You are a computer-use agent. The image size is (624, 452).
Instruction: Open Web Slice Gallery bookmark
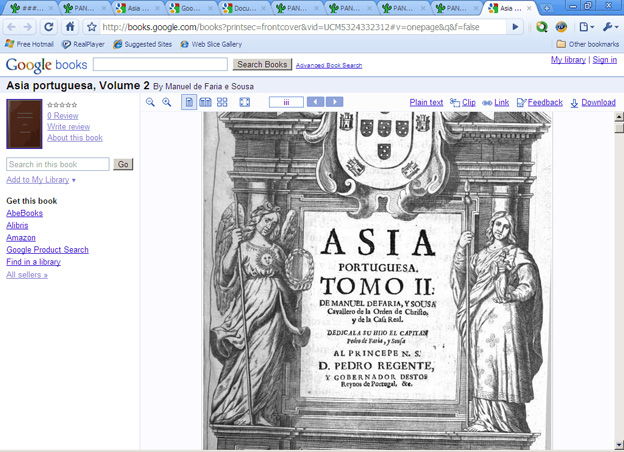pyautogui.click(x=211, y=44)
